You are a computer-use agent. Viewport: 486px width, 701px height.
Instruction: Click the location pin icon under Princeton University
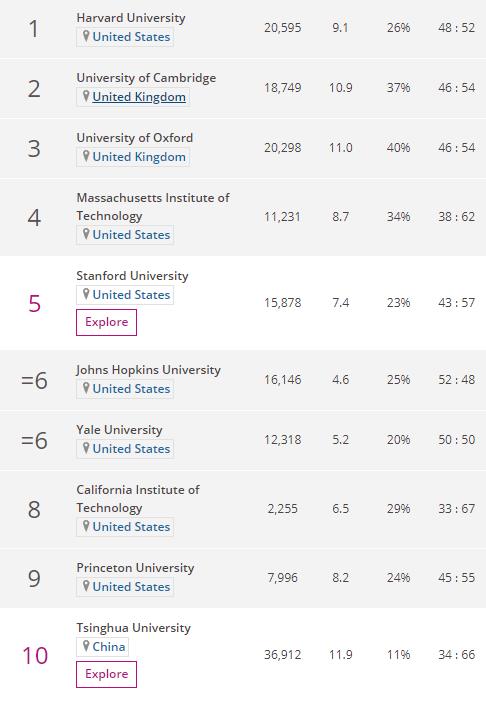tap(86, 586)
